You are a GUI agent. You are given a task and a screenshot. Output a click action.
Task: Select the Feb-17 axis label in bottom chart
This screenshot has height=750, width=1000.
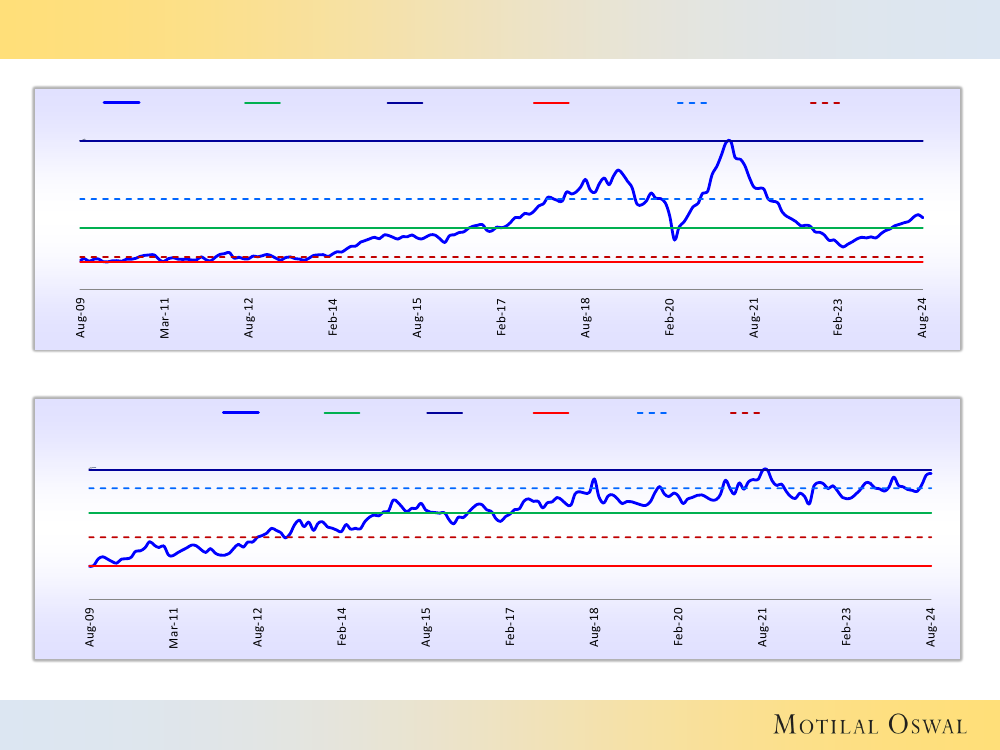pyautogui.click(x=510, y=626)
